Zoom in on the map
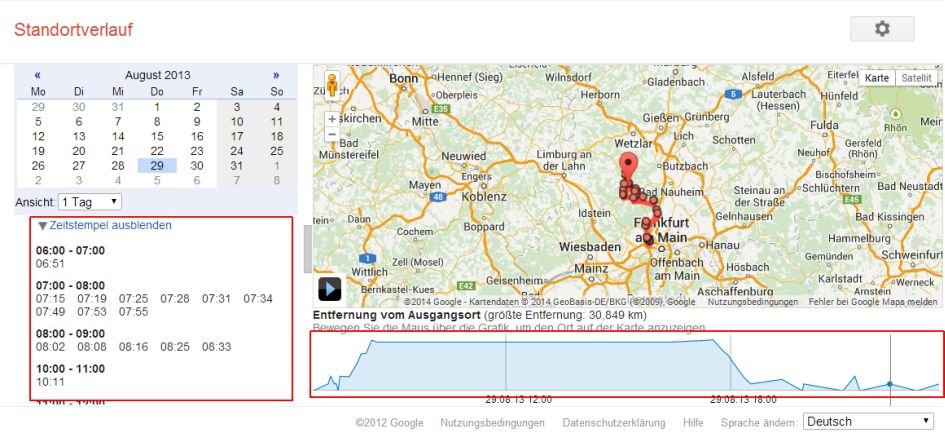This screenshot has width=945, height=433. pyautogui.click(x=332, y=119)
